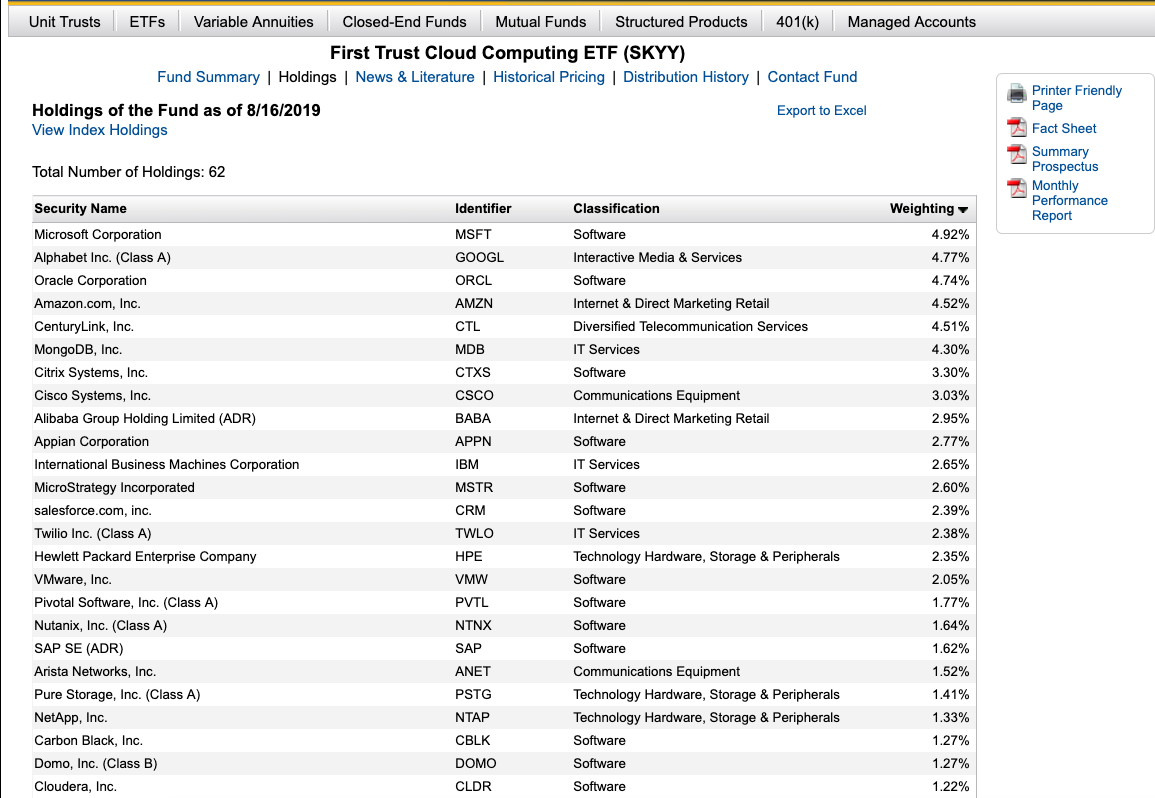Go to Mutual Funds tab
This screenshot has width=1155, height=798.
click(541, 22)
